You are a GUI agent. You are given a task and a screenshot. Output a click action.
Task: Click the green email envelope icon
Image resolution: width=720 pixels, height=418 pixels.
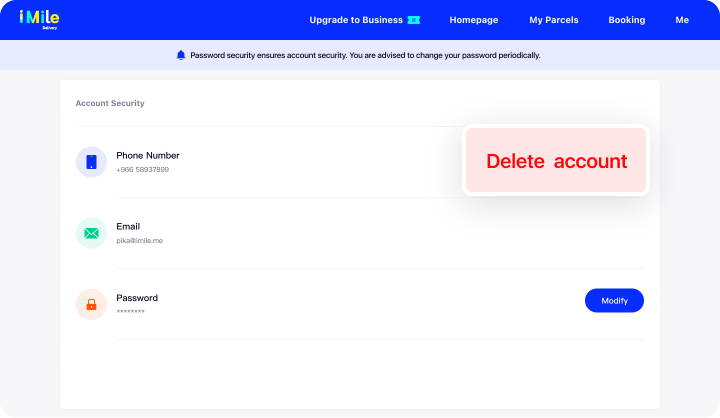tap(91, 233)
